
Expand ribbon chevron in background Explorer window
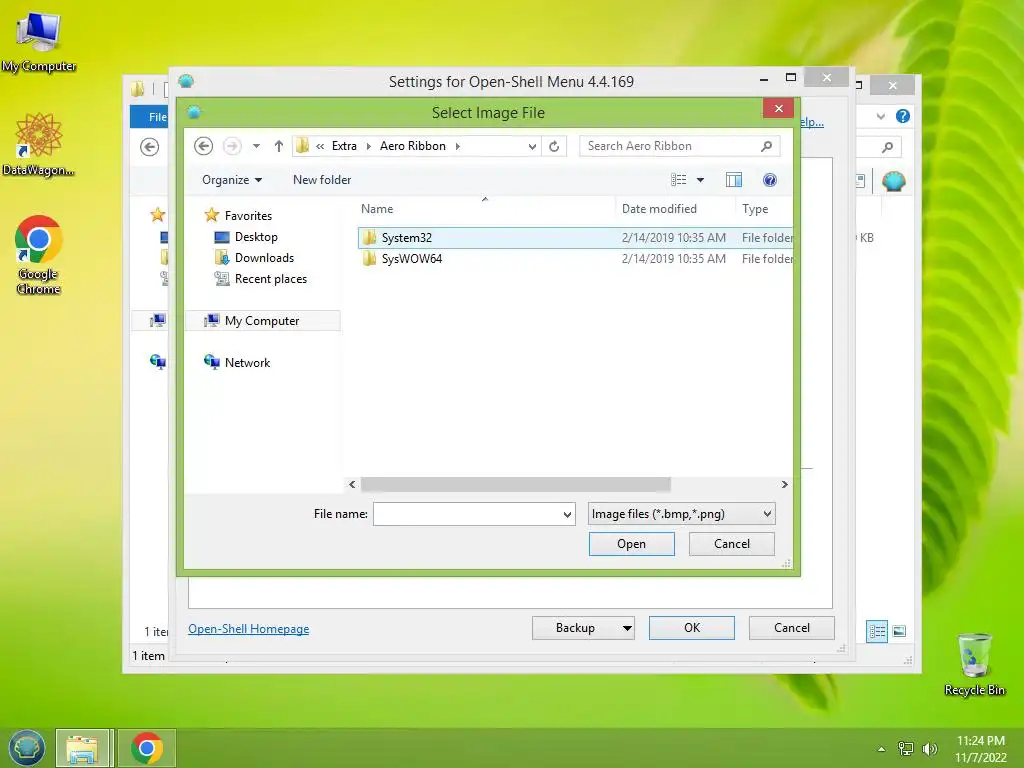(881, 117)
